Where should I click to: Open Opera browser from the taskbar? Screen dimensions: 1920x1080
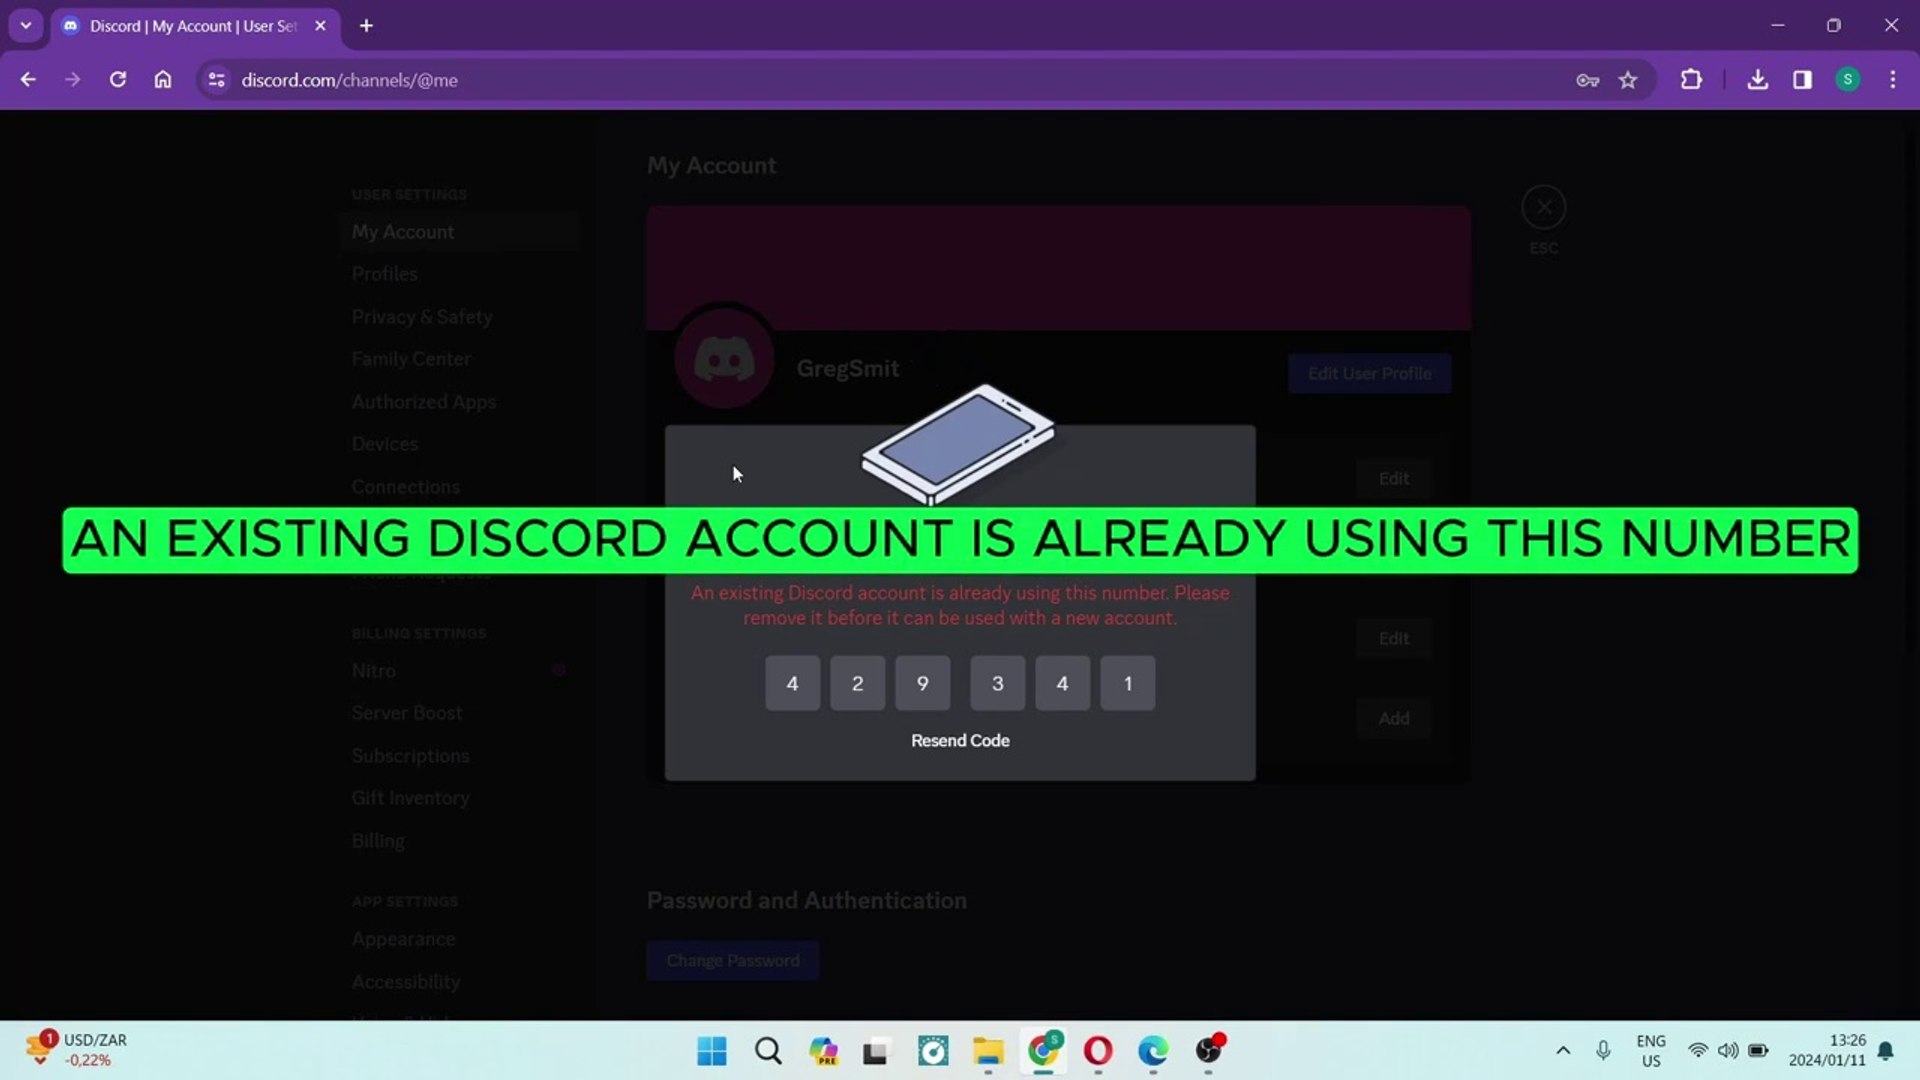tap(1097, 1051)
